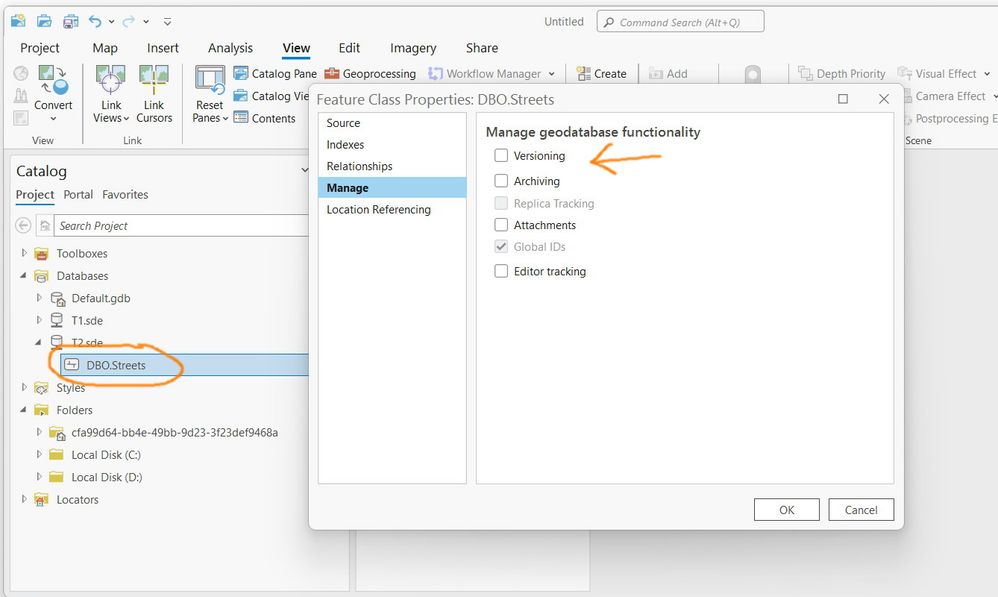The width and height of the screenshot is (998, 597).
Task: Expand the Toolboxes tree node
Action: point(24,253)
